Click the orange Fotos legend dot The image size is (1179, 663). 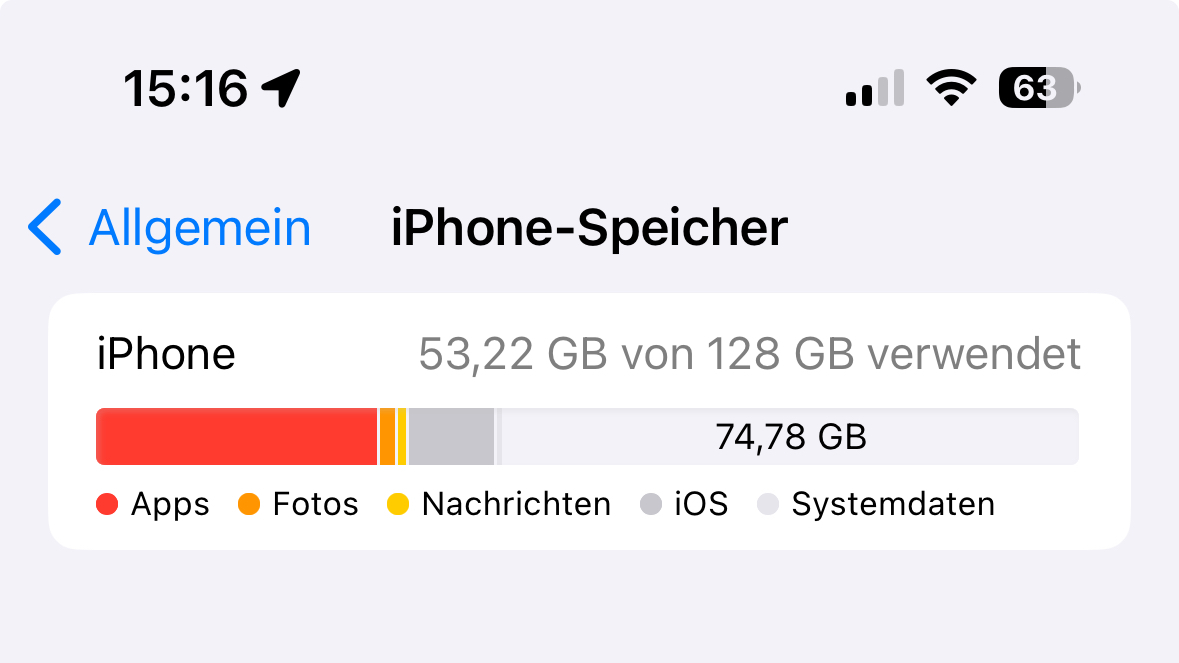coord(249,504)
